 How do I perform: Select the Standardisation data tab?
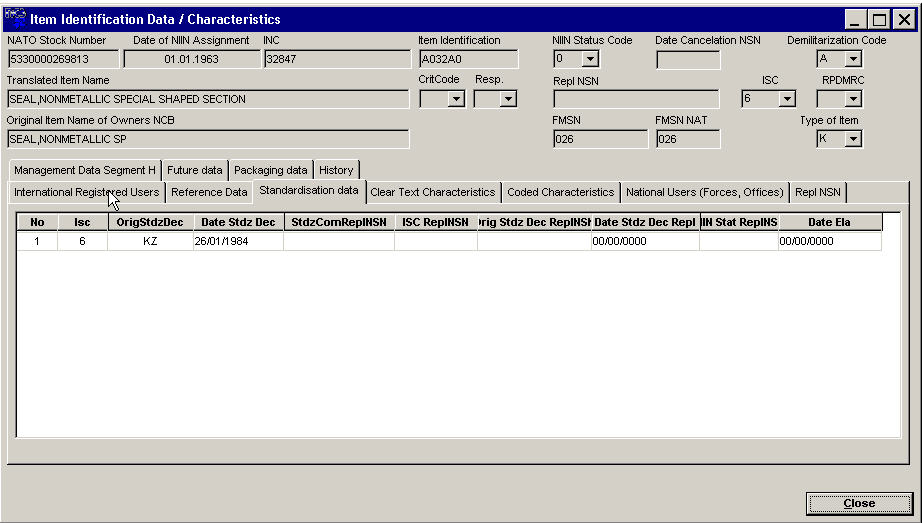tap(309, 191)
